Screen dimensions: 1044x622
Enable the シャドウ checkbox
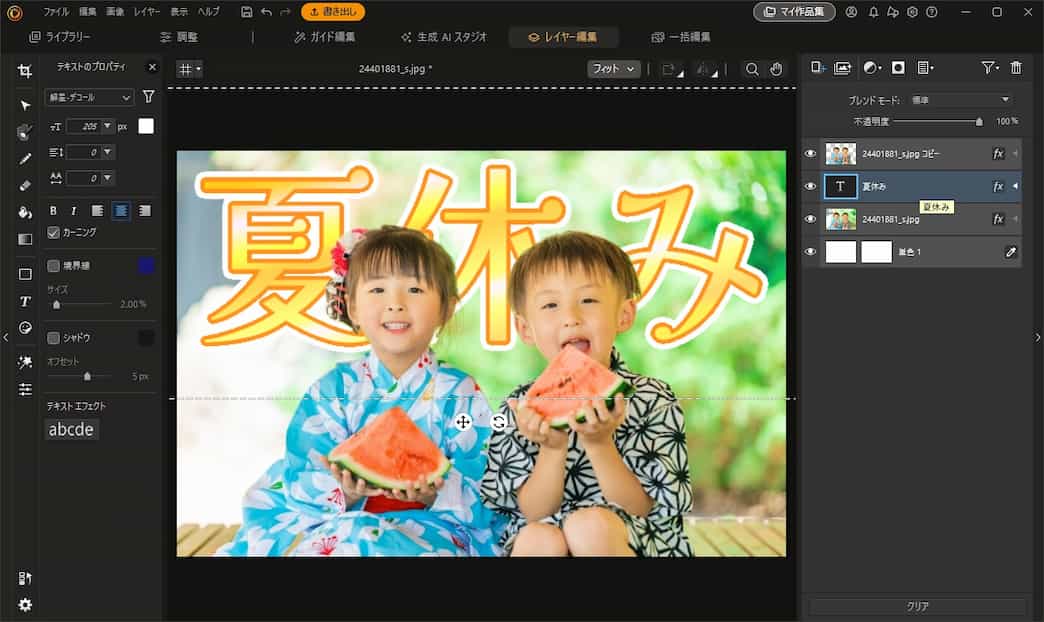(x=53, y=338)
